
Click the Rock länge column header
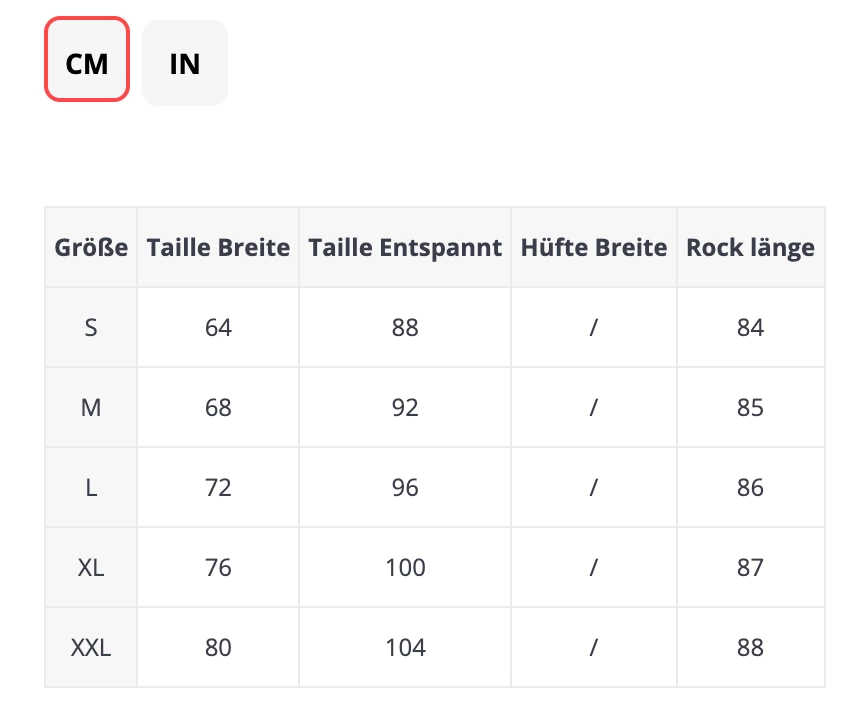[x=750, y=247]
